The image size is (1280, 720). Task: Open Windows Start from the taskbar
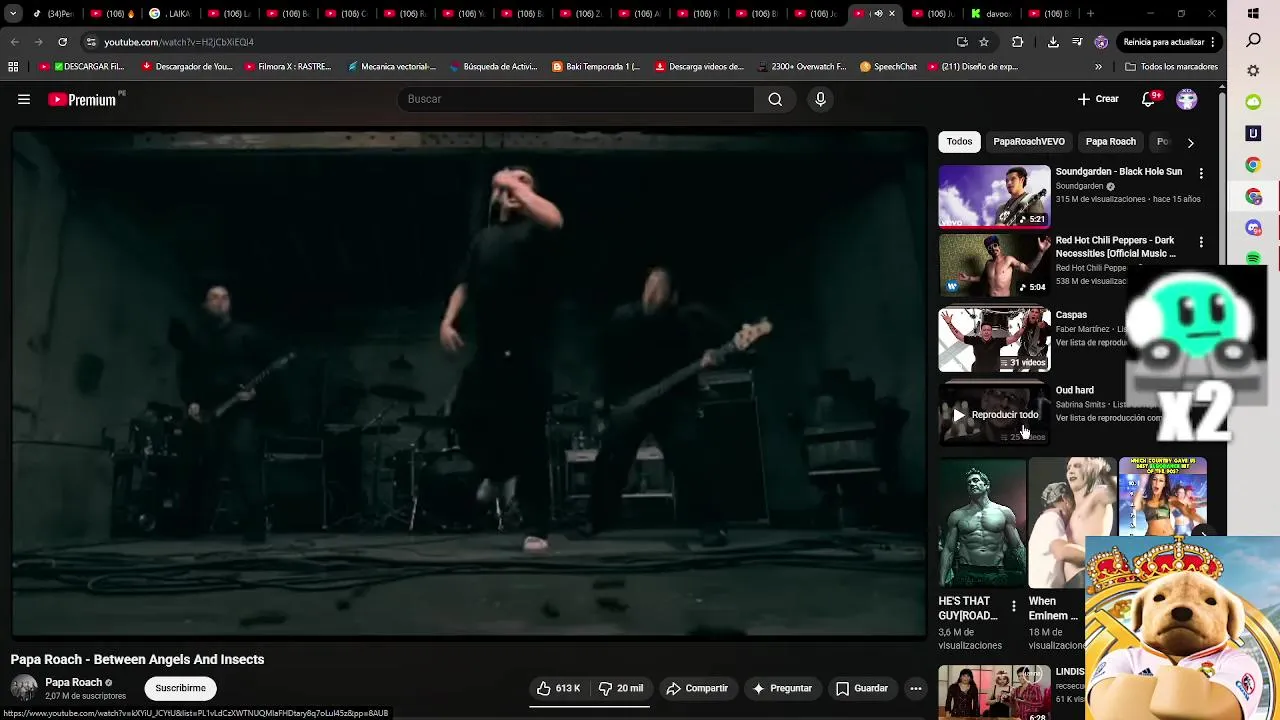coord(1253,14)
